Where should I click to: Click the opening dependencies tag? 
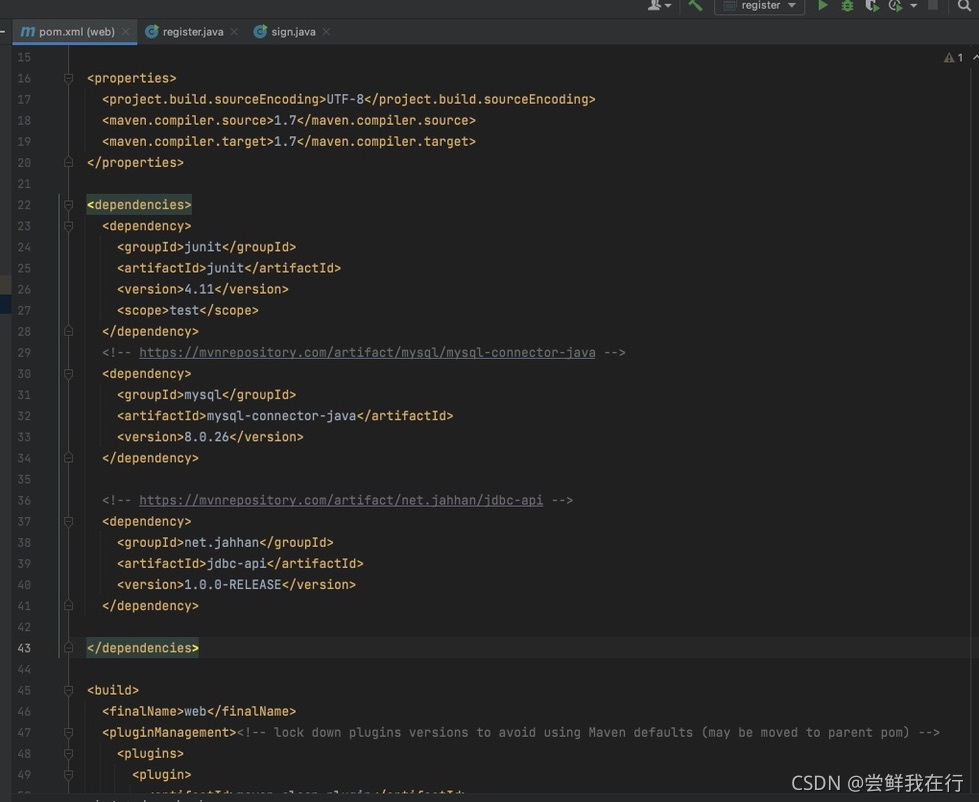[x=139, y=205]
